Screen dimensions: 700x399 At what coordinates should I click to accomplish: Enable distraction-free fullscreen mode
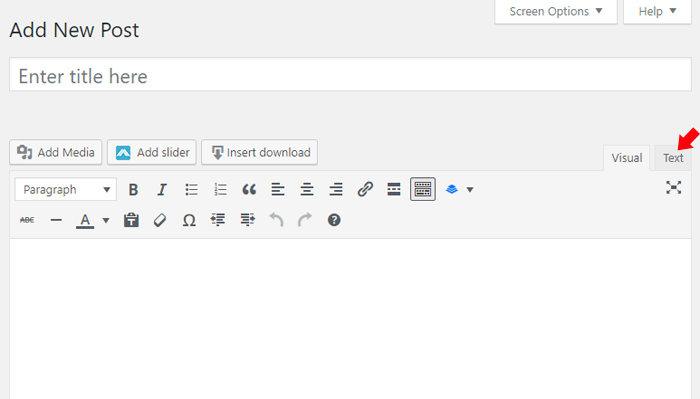coord(674,187)
